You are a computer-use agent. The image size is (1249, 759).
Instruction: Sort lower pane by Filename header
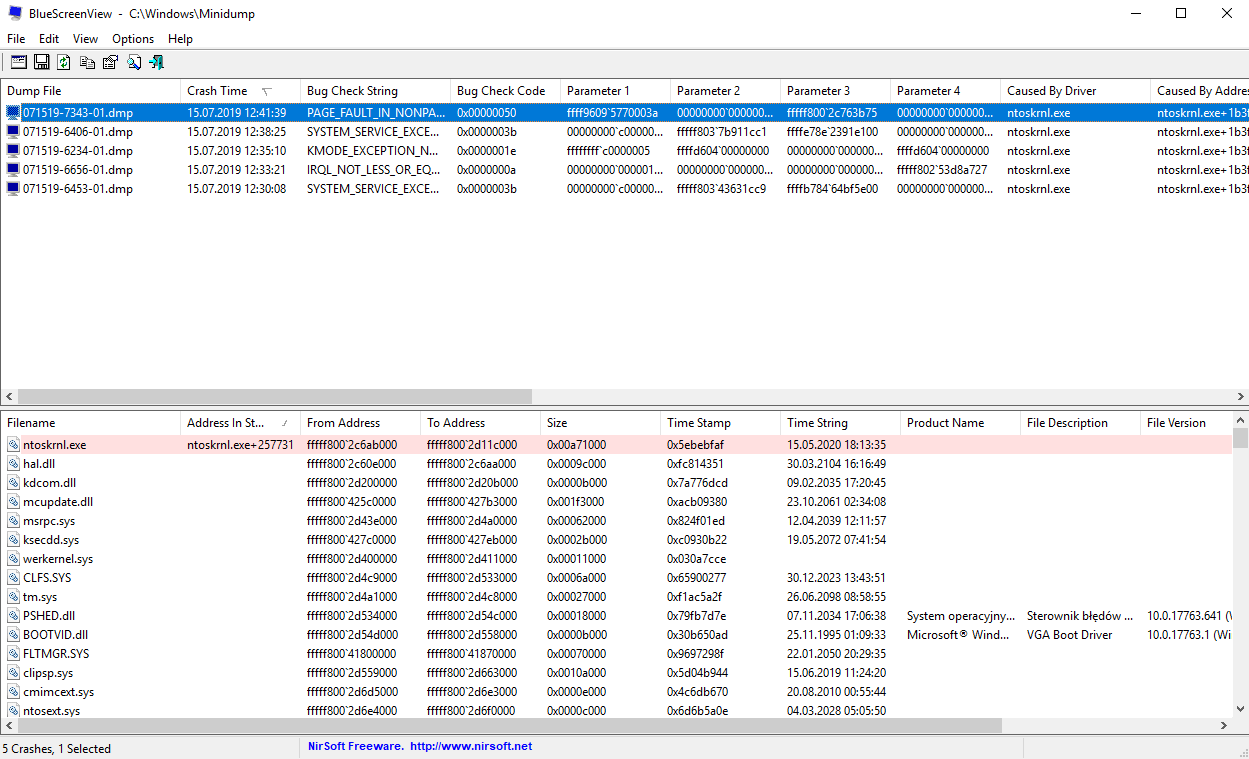click(x=90, y=423)
